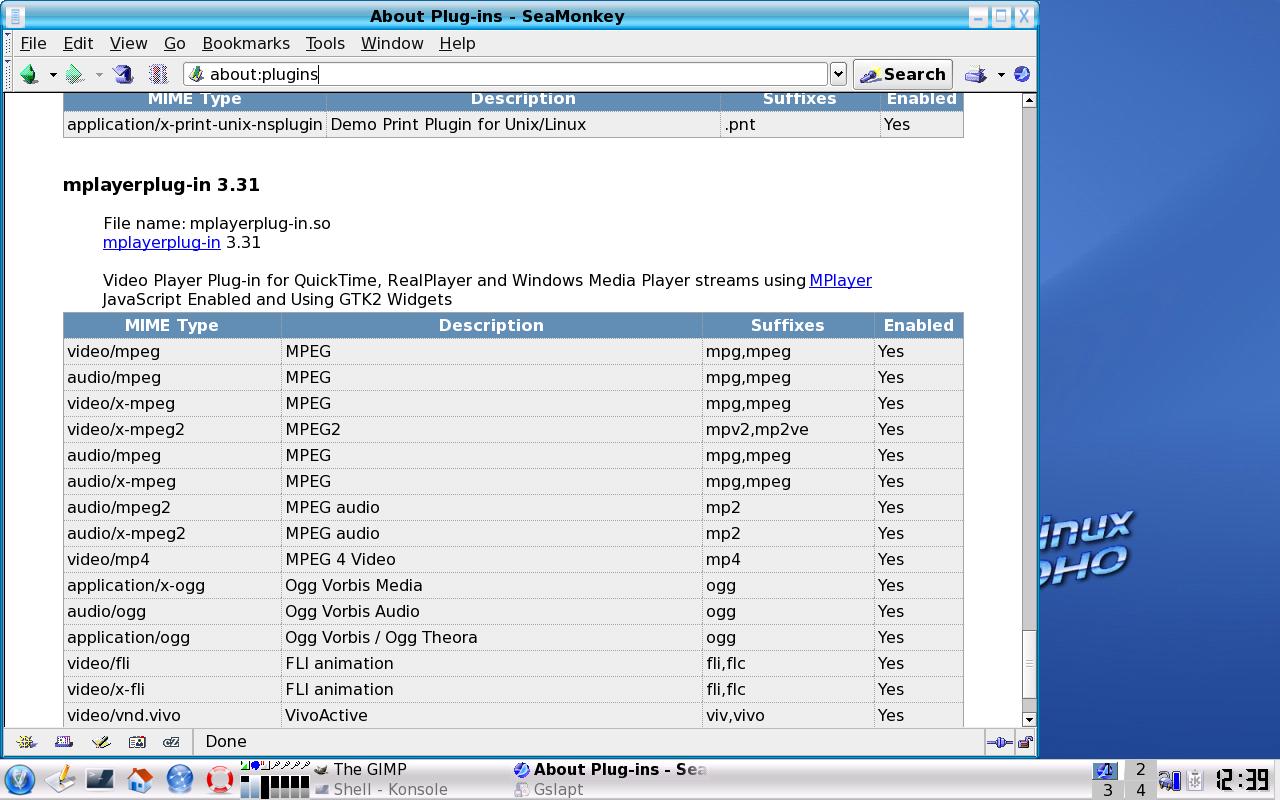Open Mail & Newsgroups from the status bar

point(64,742)
